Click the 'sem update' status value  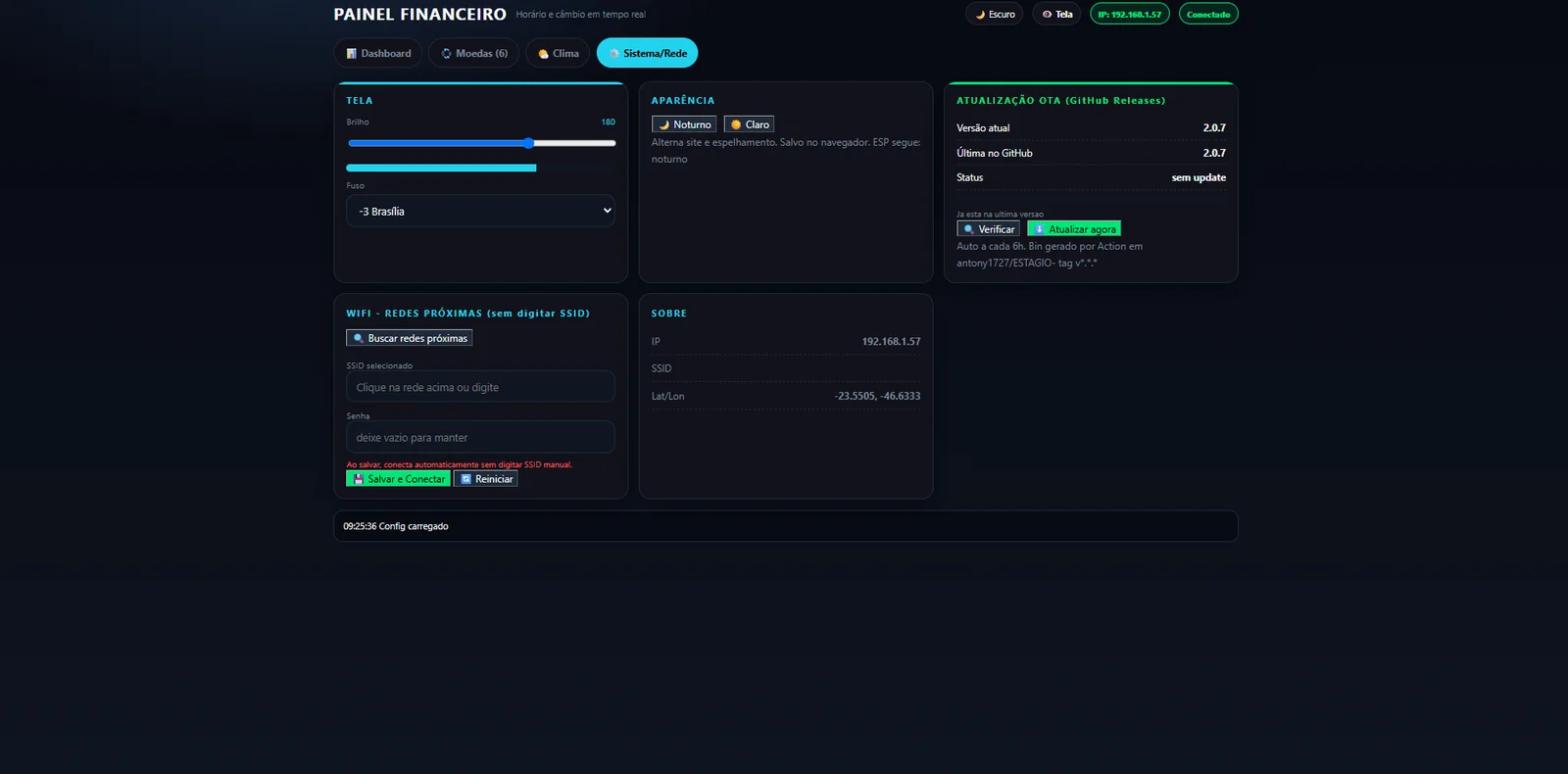click(x=1199, y=177)
